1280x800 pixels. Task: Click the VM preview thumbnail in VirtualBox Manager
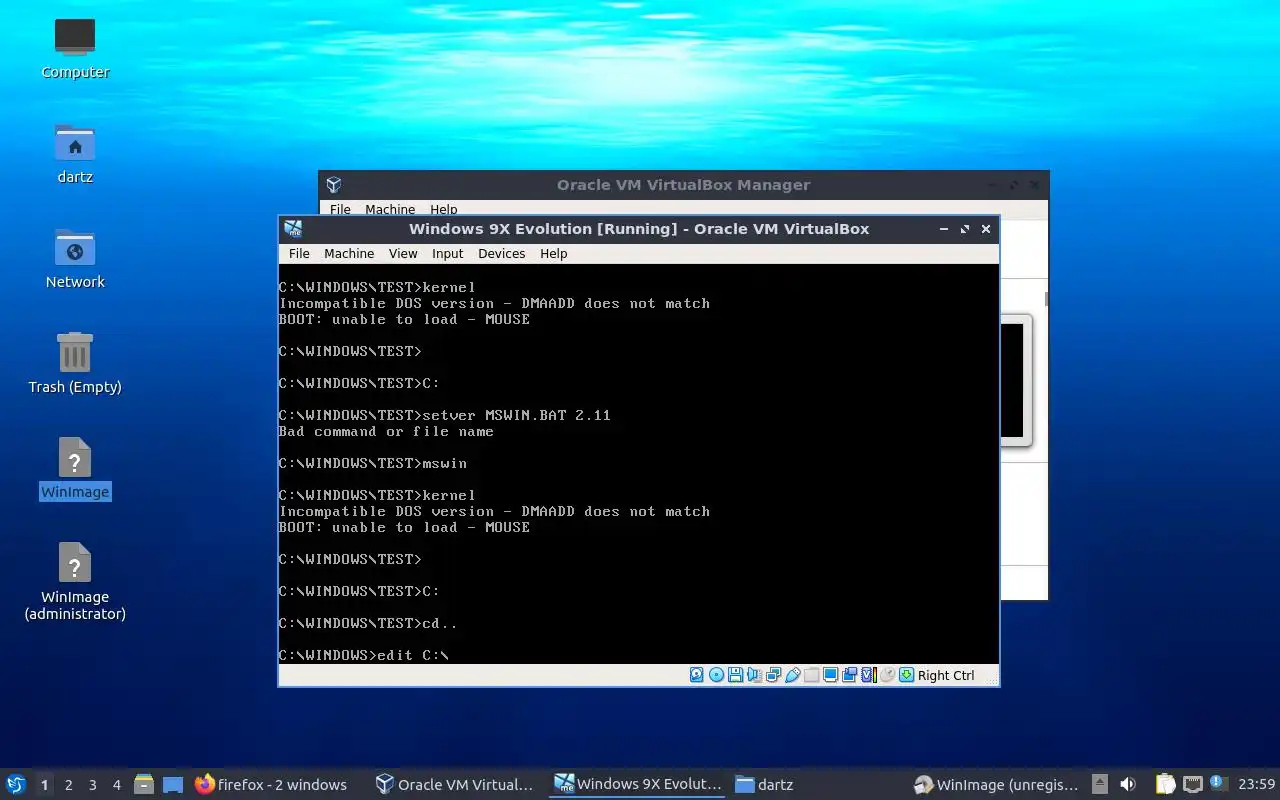coord(1015,380)
